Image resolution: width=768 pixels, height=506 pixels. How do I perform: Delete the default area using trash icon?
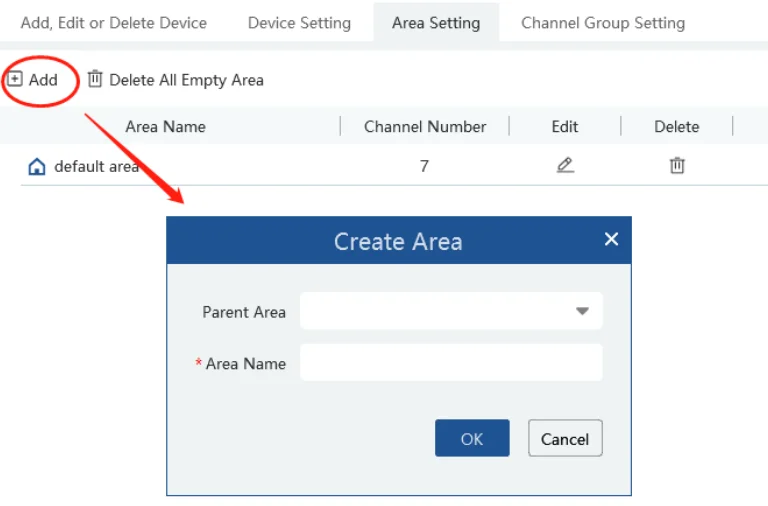pyautogui.click(x=677, y=165)
